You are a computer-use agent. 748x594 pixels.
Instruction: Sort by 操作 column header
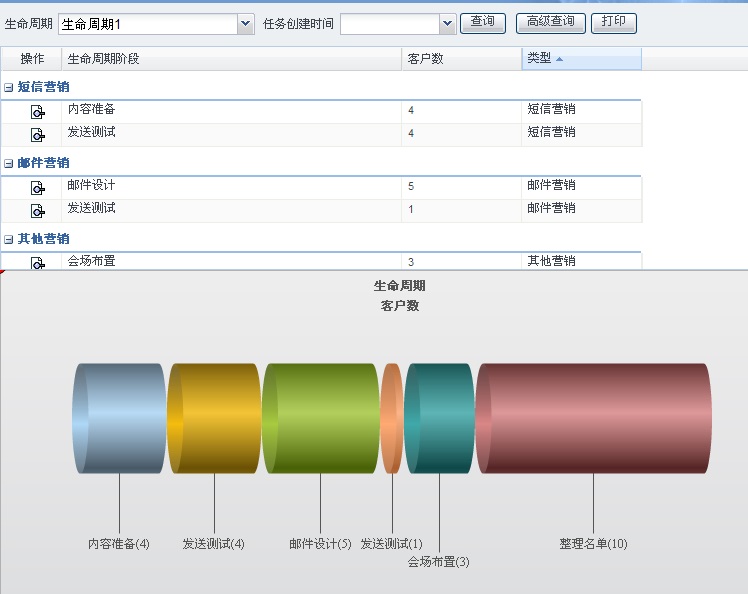tap(31, 59)
